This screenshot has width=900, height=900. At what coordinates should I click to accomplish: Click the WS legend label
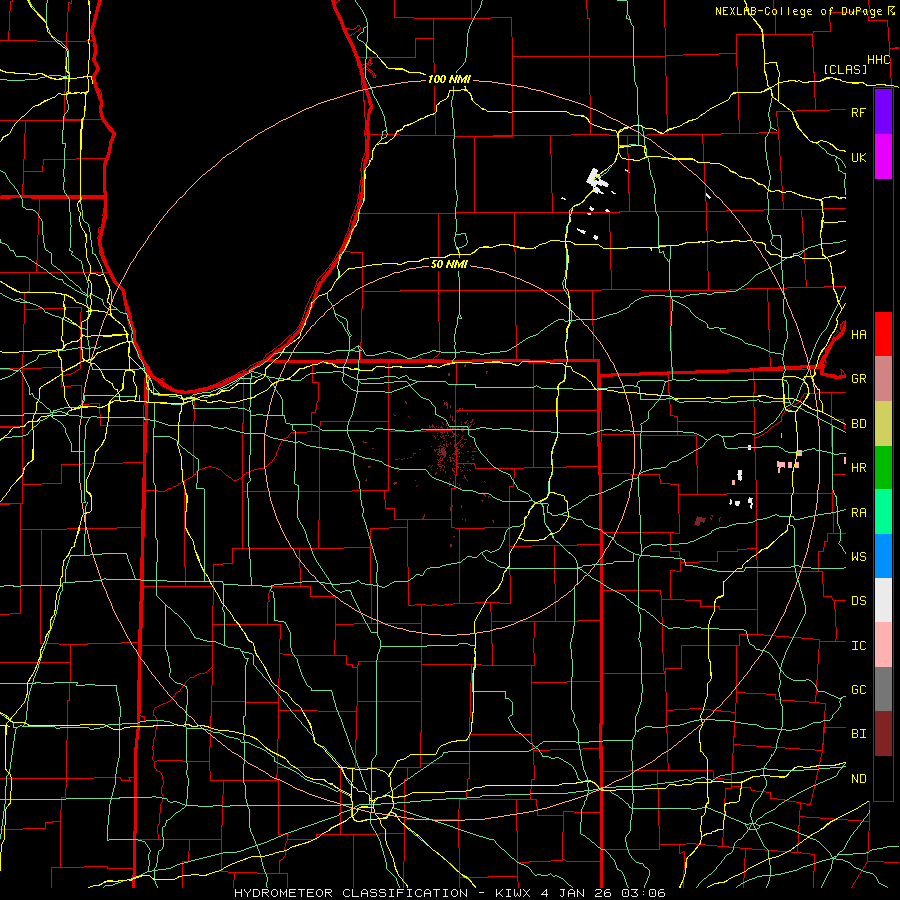click(x=858, y=557)
